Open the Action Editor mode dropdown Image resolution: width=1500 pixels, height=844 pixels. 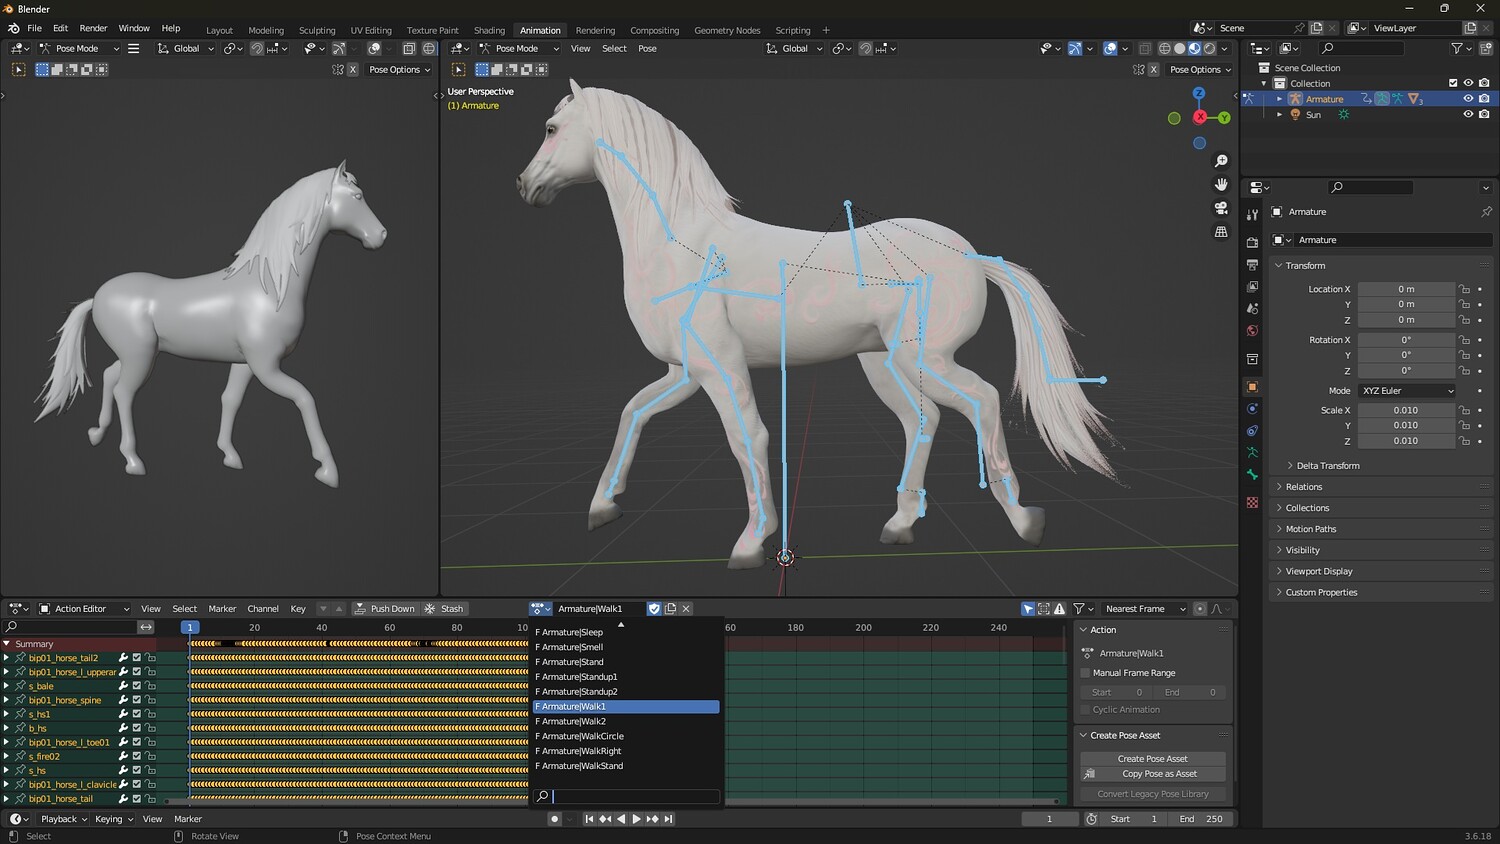pyautogui.click(x=84, y=609)
